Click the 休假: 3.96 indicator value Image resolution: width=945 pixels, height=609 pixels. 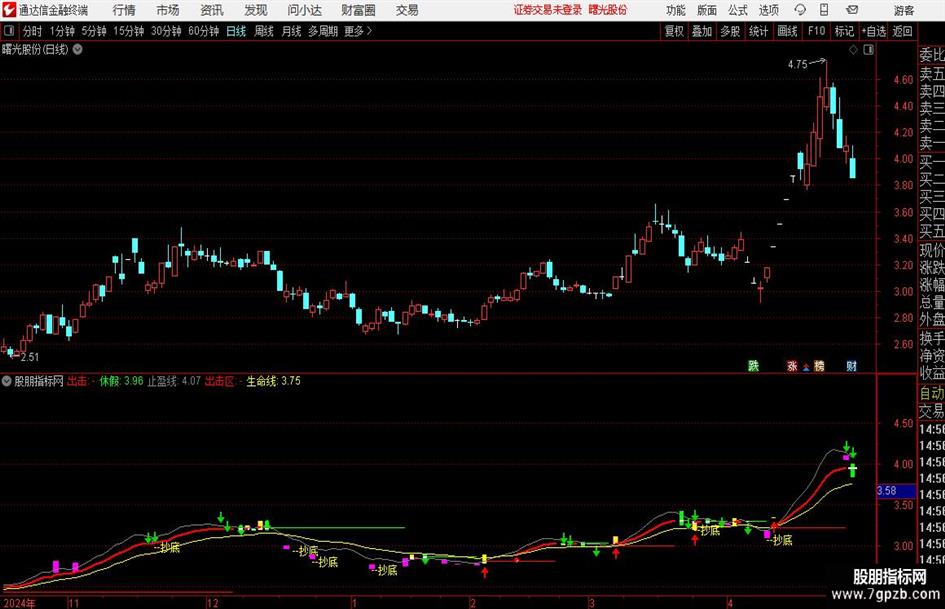pos(122,381)
